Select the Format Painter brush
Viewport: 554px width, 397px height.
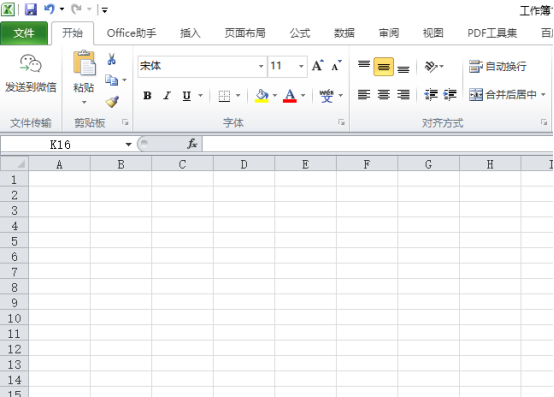(x=112, y=102)
